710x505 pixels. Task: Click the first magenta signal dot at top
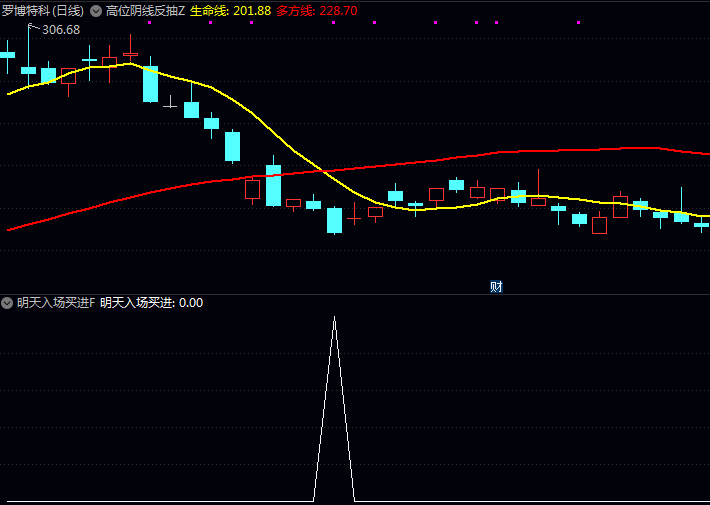click(x=148, y=22)
